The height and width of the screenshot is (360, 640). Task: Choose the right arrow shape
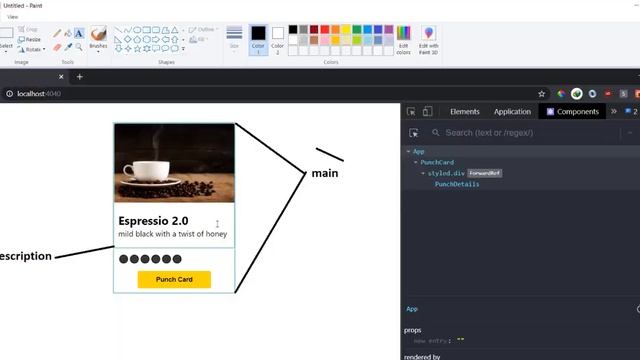click(x=156, y=40)
